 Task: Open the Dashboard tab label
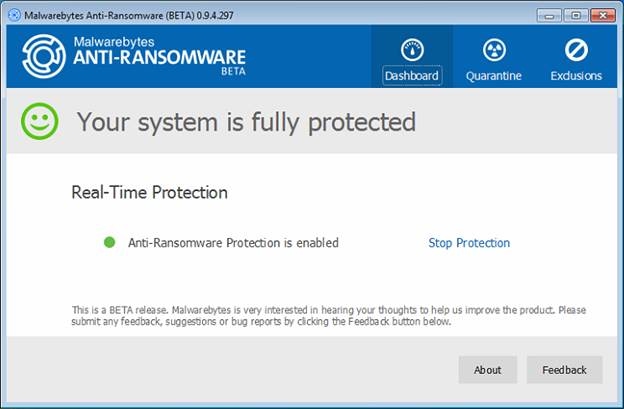411,76
